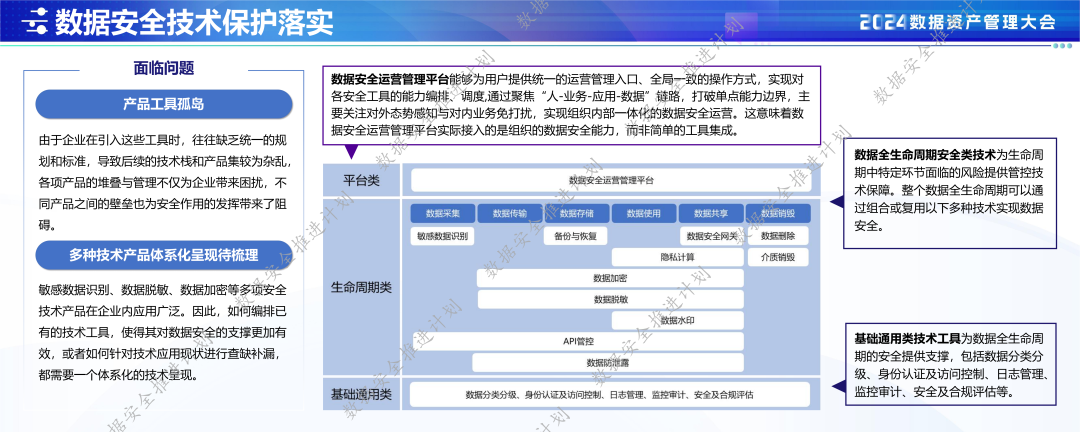This screenshot has width=1080, height=432.
Task: Select the 敏感数据识别 box
Action: (442, 236)
